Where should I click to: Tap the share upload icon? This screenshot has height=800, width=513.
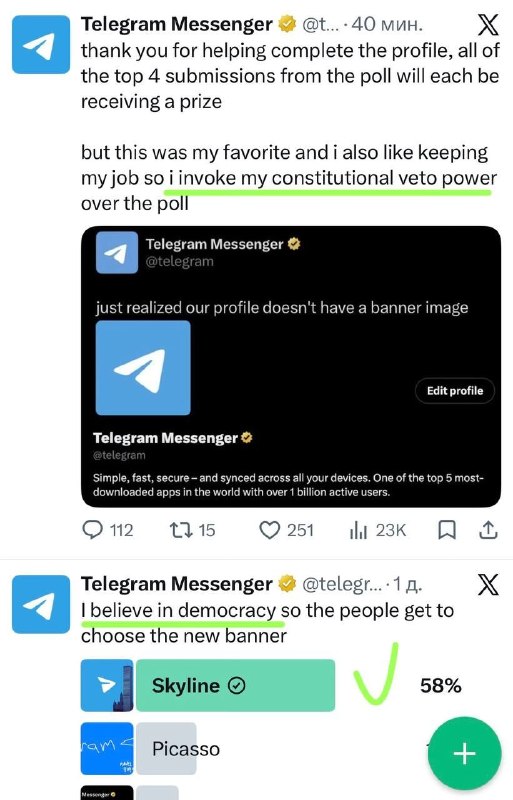pos(488,530)
